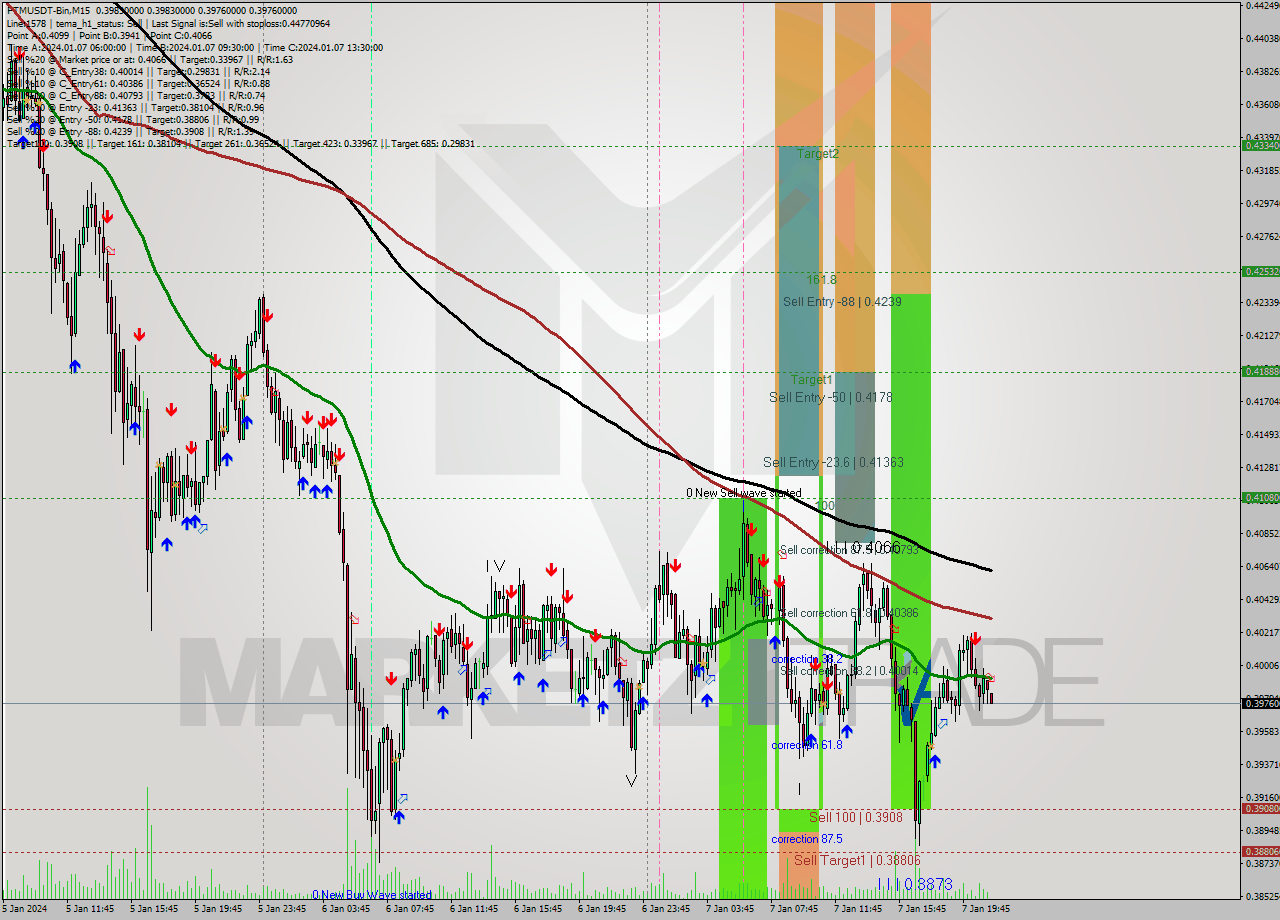This screenshot has height=920, width=1280.
Task: Click the 'FTMUSDT-Bin,M15' symbol title
Action: (x=48, y=10)
